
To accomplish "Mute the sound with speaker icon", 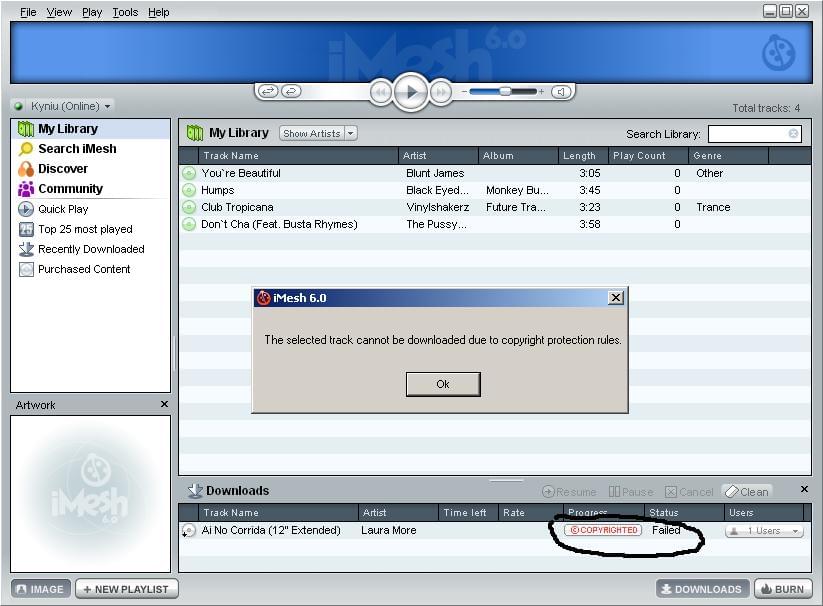I will pyautogui.click(x=561, y=92).
